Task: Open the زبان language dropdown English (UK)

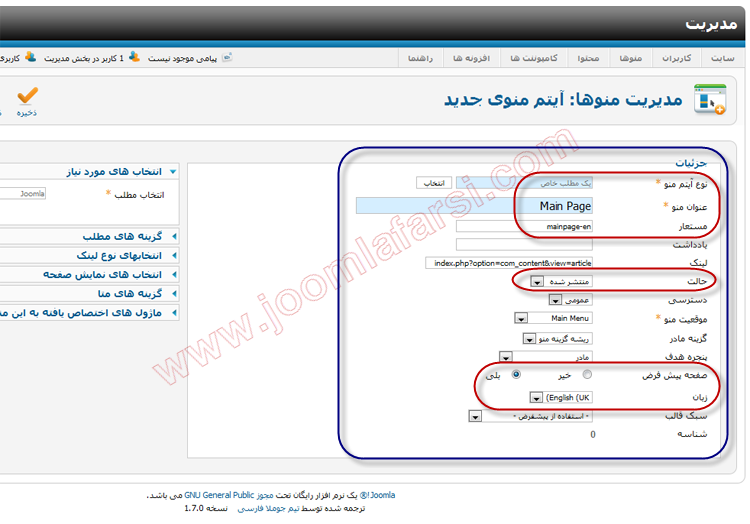Action: coord(561,397)
